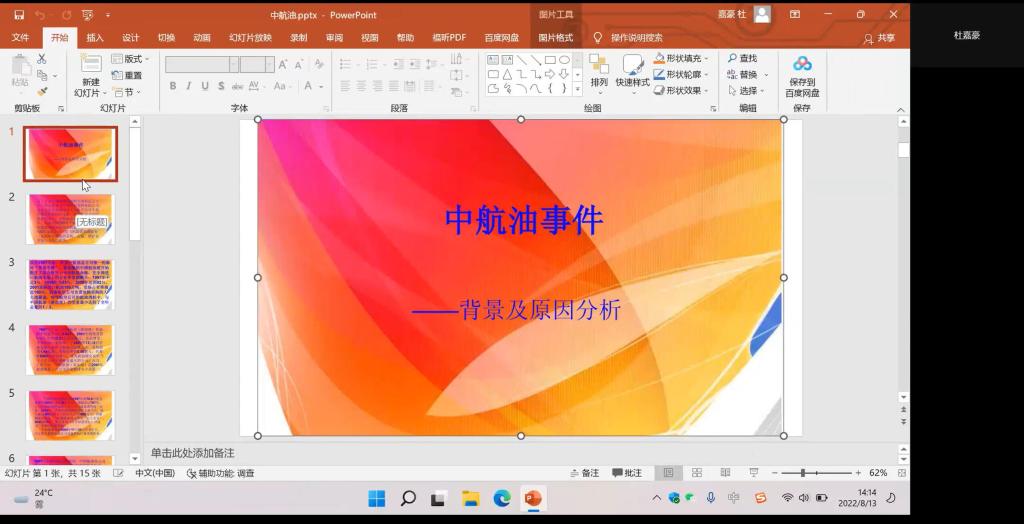Switch to Picture Format (图片格式) tab

coord(556,38)
